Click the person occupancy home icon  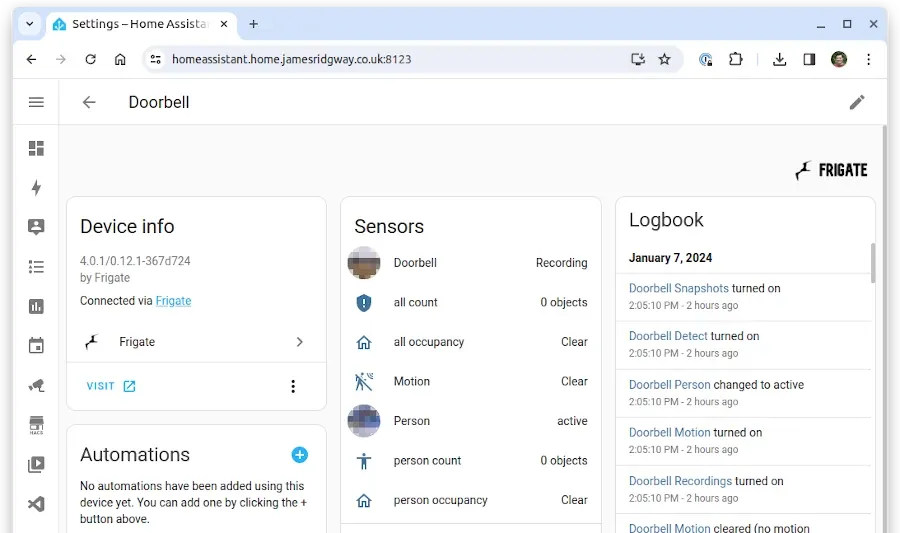pyautogui.click(x=364, y=500)
